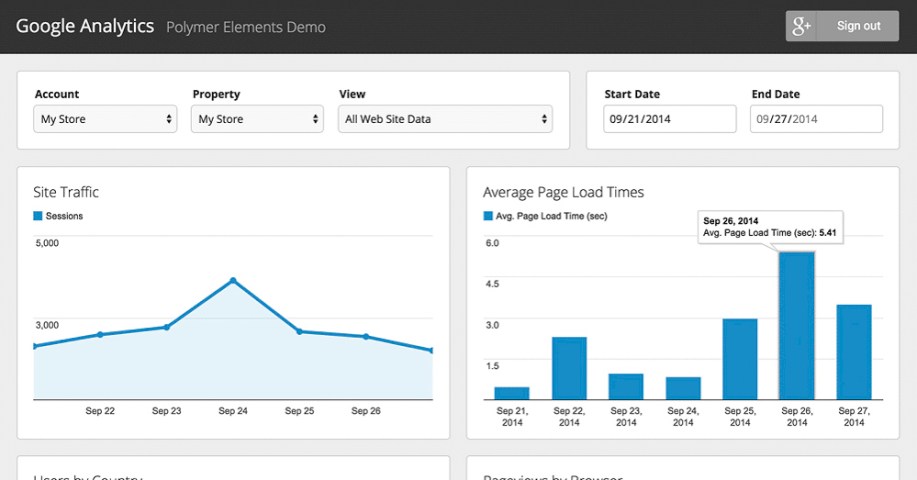Click the Sep 26, 2014 bar
The height and width of the screenshot is (480, 917).
tap(797, 325)
